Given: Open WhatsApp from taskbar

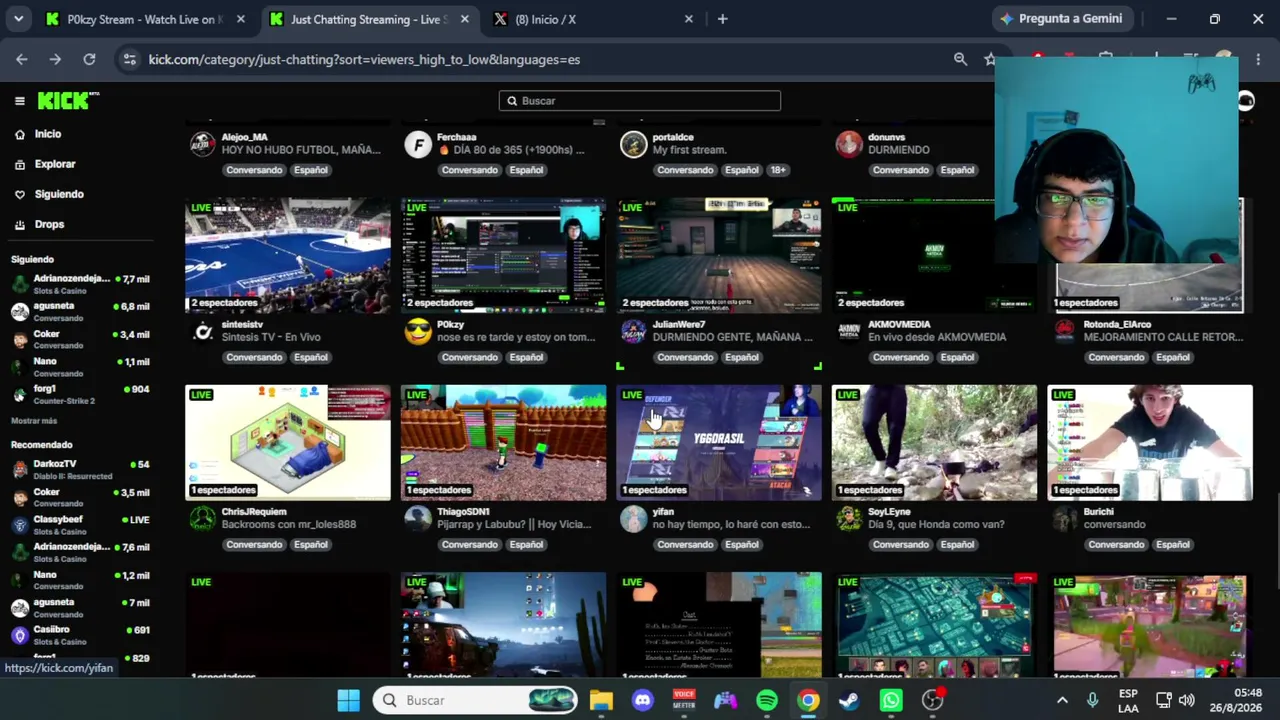Looking at the screenshot, I should (x=891, y=700).
